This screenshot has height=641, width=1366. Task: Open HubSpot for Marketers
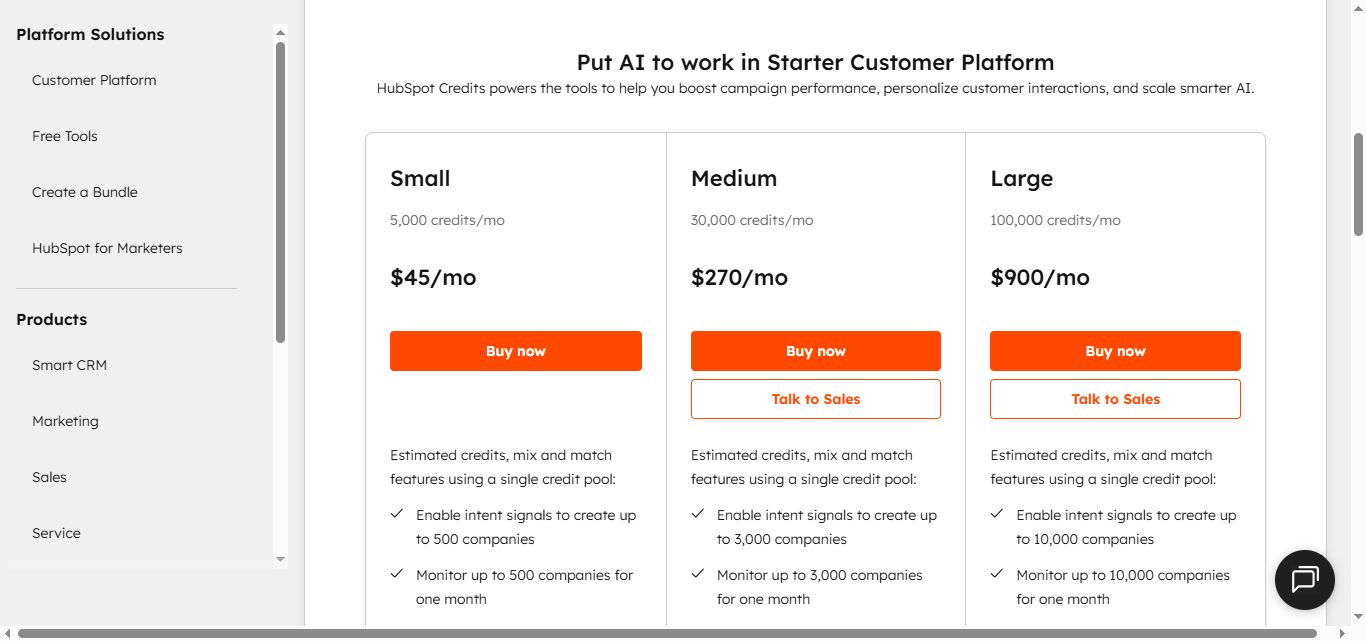pos(107,248)
